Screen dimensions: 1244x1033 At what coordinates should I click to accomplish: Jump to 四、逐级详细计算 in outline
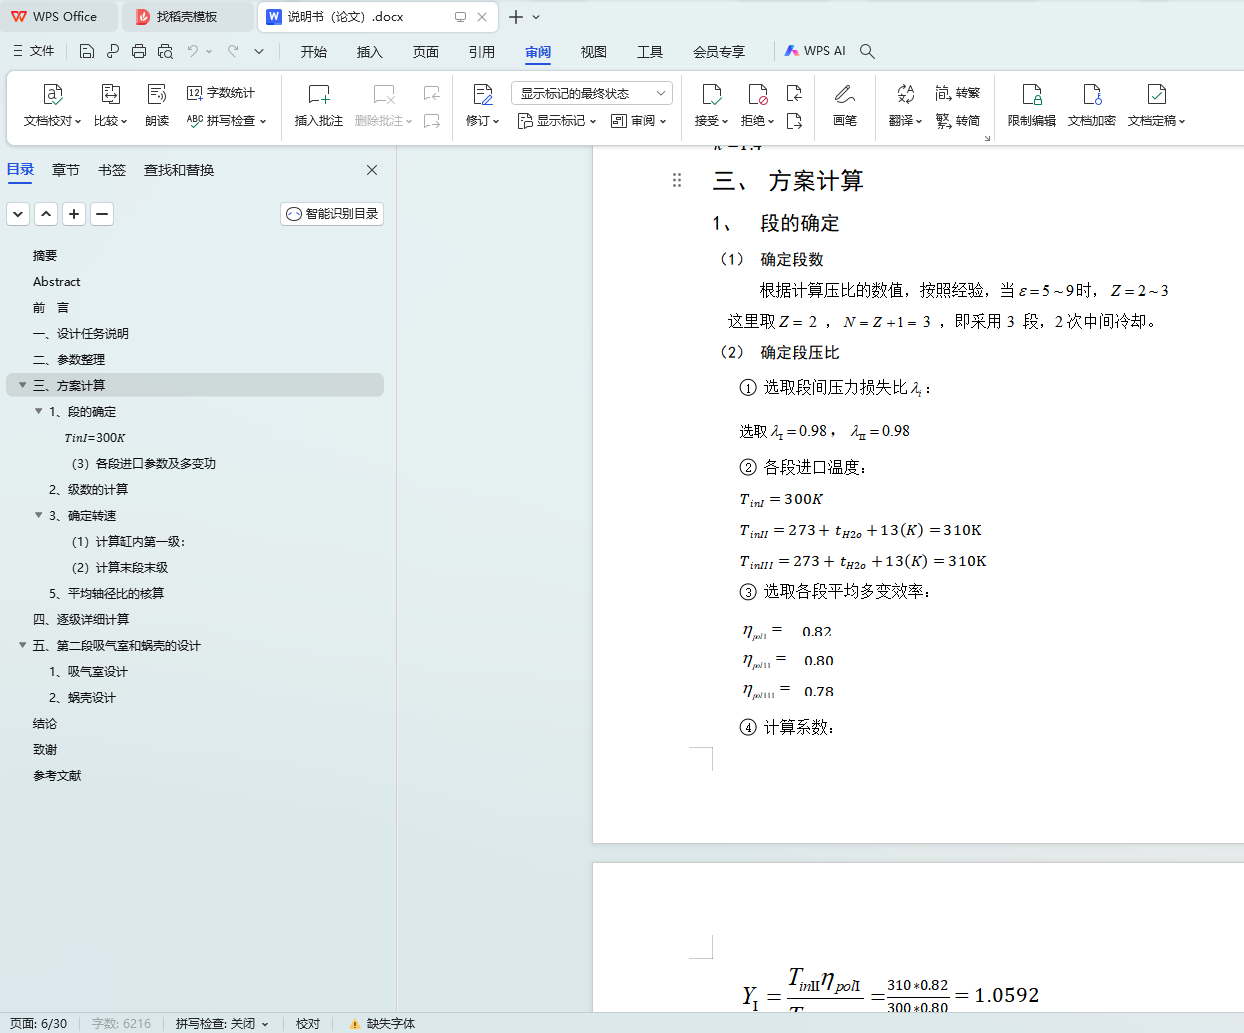[81, 620]
